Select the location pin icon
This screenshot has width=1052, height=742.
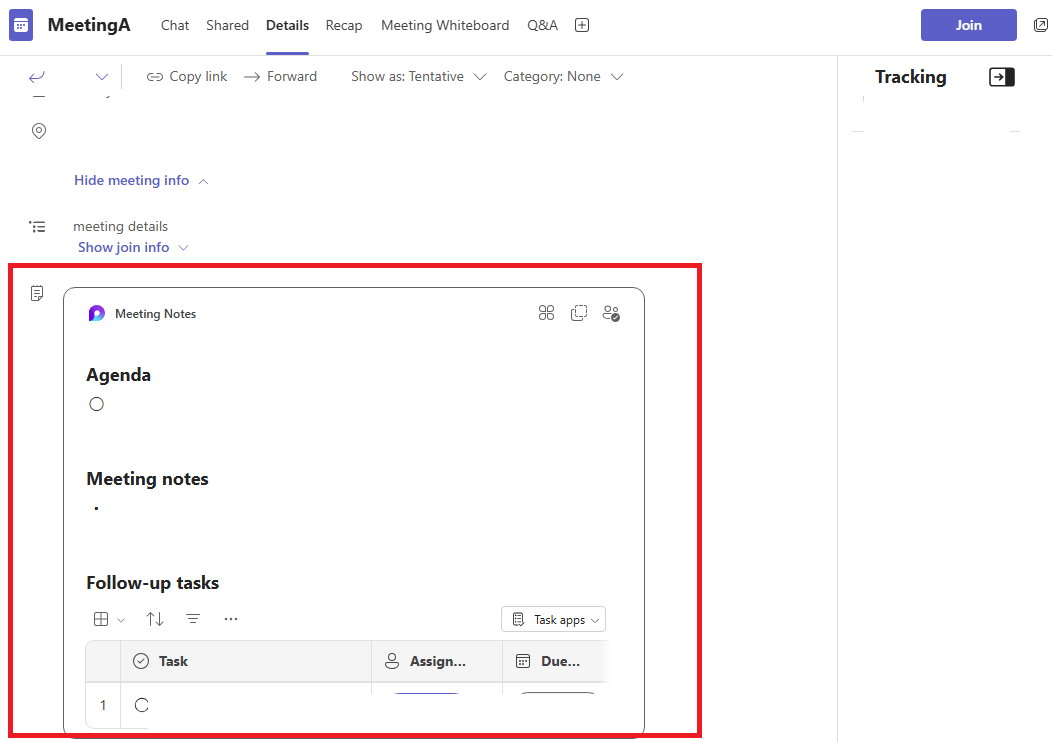(38, 131)
